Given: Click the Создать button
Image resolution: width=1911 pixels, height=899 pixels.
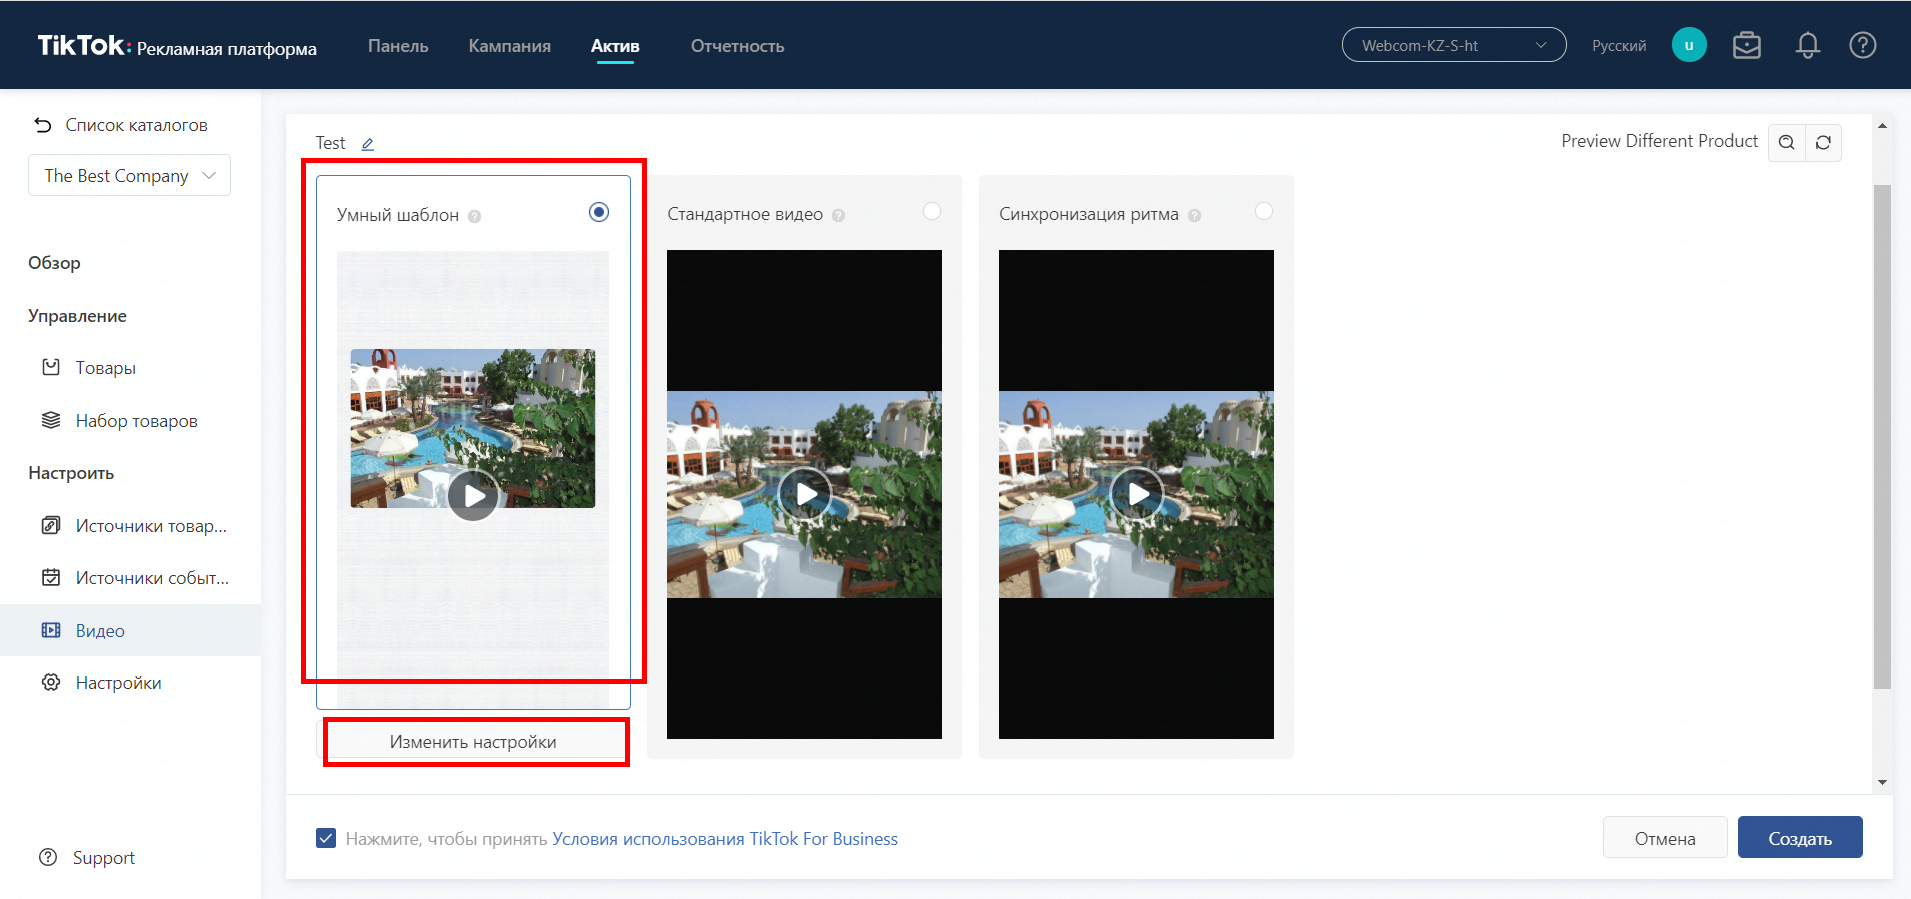Looking at the screenshot, I should click(x=1799, y=838).
